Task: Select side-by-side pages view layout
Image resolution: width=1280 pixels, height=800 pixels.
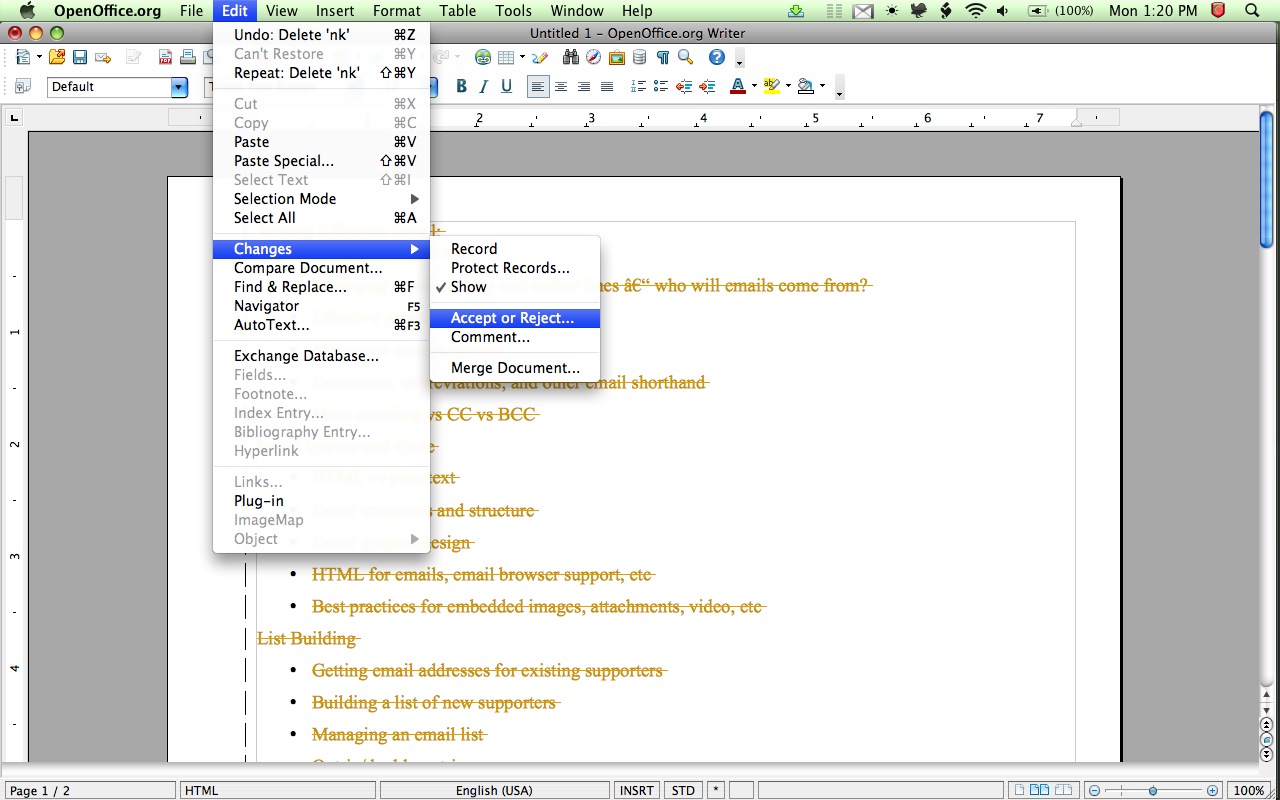Action: tap(1040, 790)
